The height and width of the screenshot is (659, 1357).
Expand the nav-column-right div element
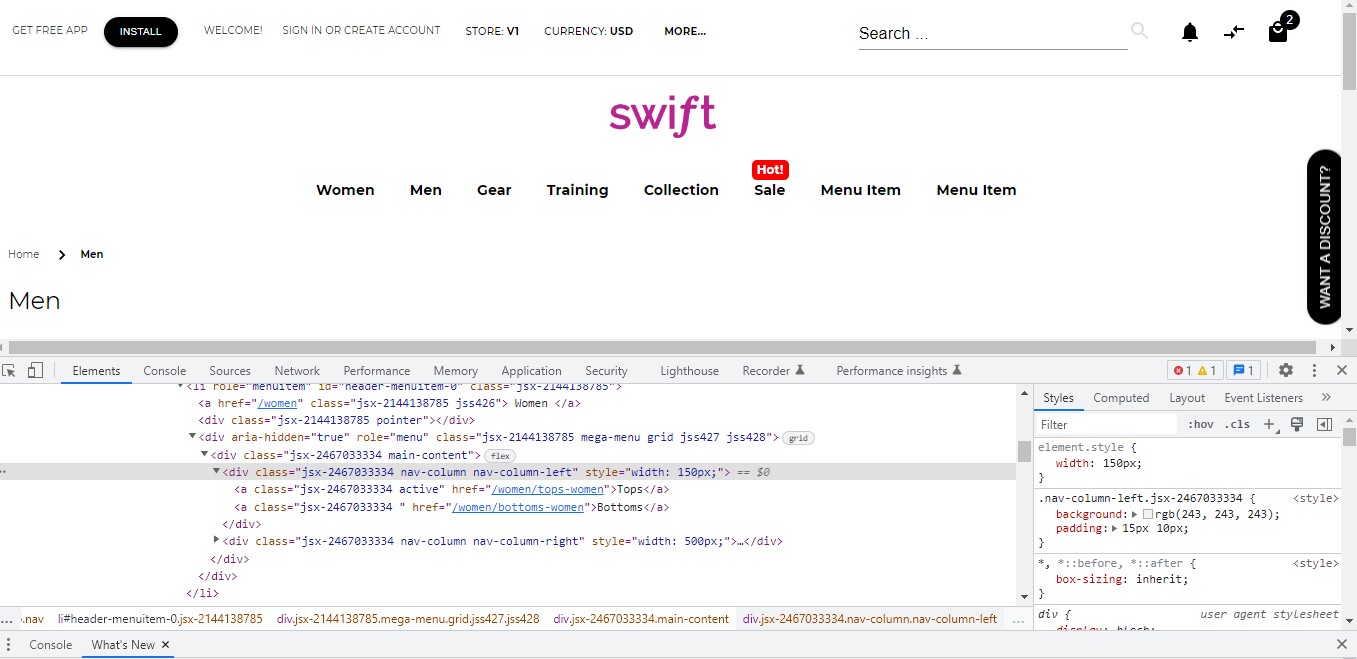point(216,541)
